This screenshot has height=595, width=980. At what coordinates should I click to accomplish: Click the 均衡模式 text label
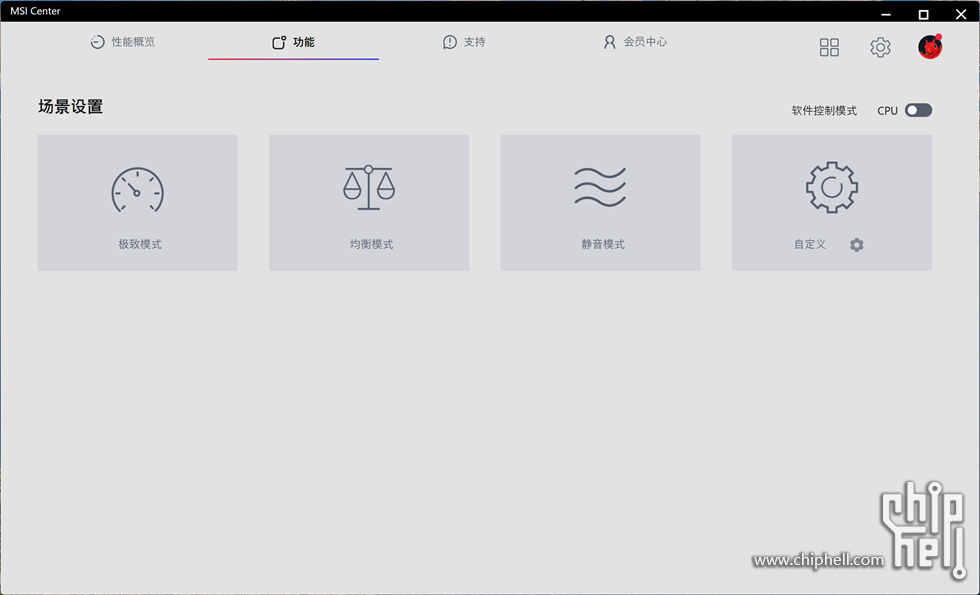(x=371, y=244)
